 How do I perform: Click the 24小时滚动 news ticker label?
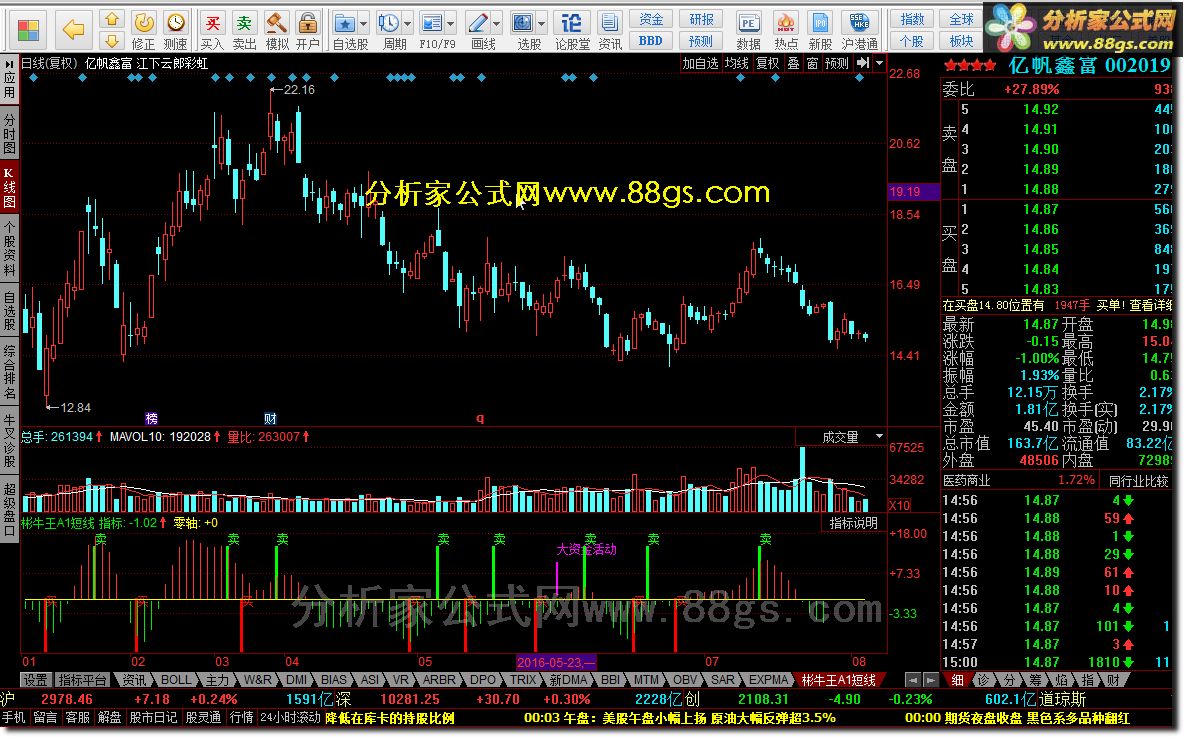(x=290, y=717)
